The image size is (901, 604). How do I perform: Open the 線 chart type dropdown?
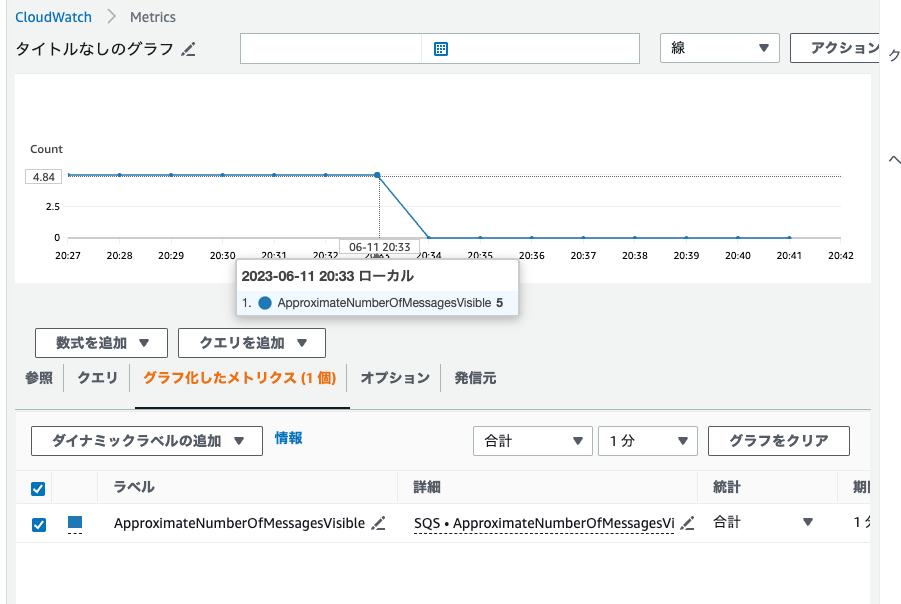719,47
